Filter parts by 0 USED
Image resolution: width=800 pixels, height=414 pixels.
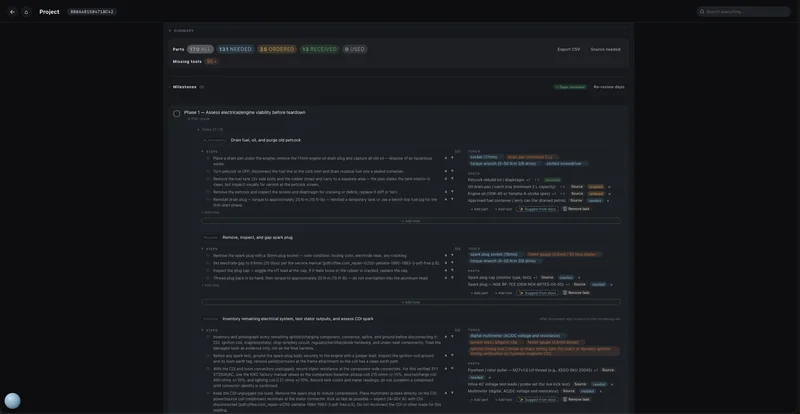[x=355, y=49]
